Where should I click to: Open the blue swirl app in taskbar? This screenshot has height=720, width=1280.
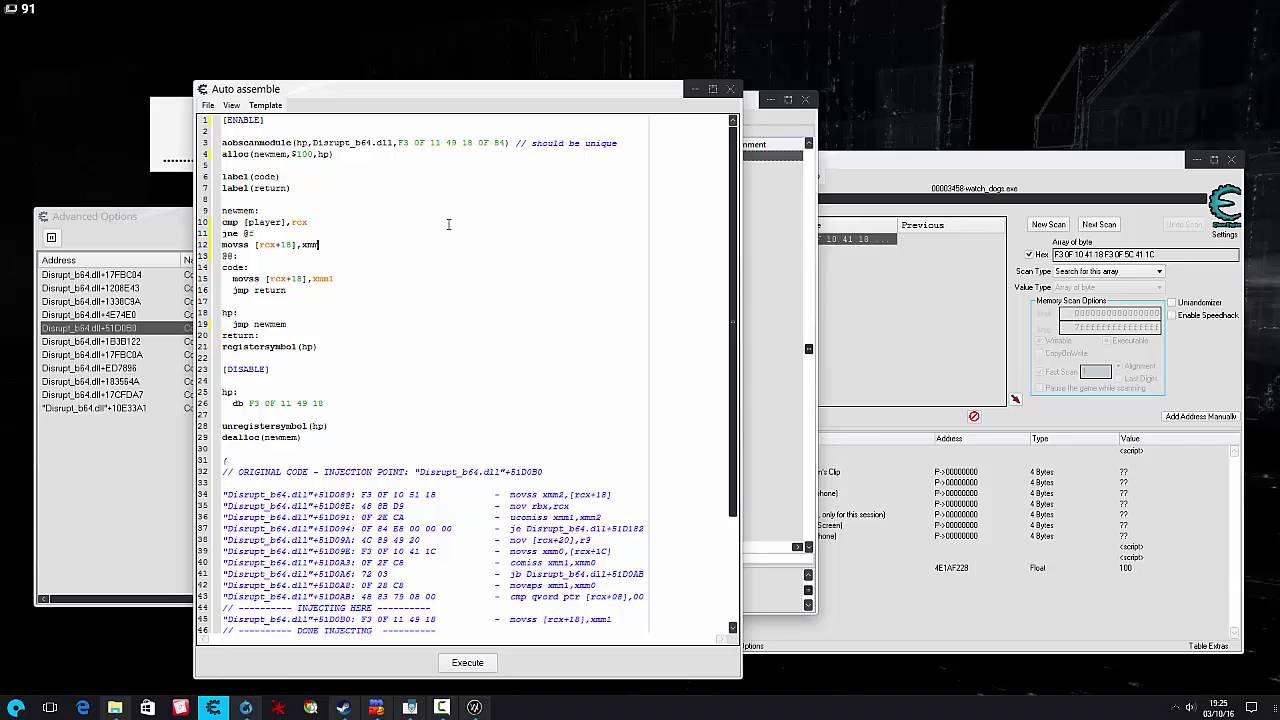pyautogui.click(x=246, y=708)
